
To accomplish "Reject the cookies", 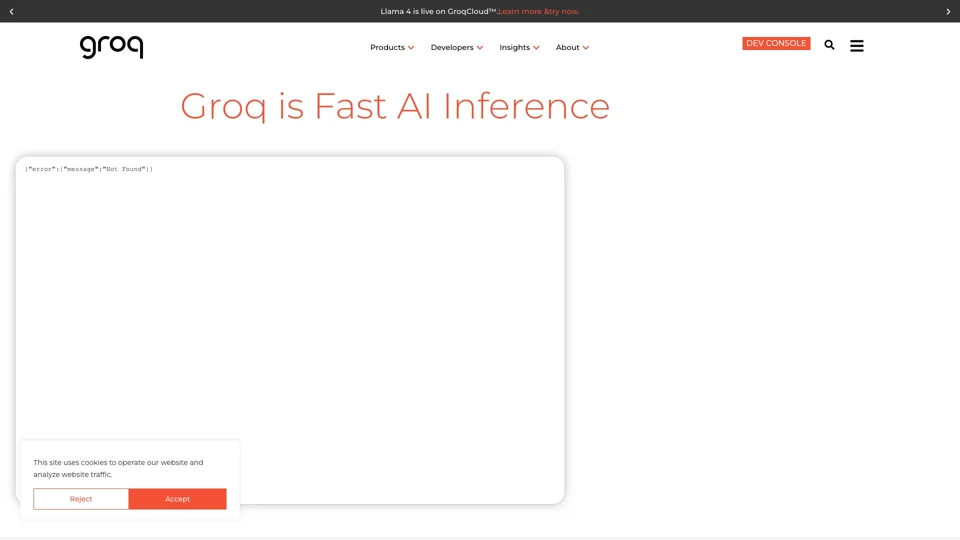I will coord(81,499).
